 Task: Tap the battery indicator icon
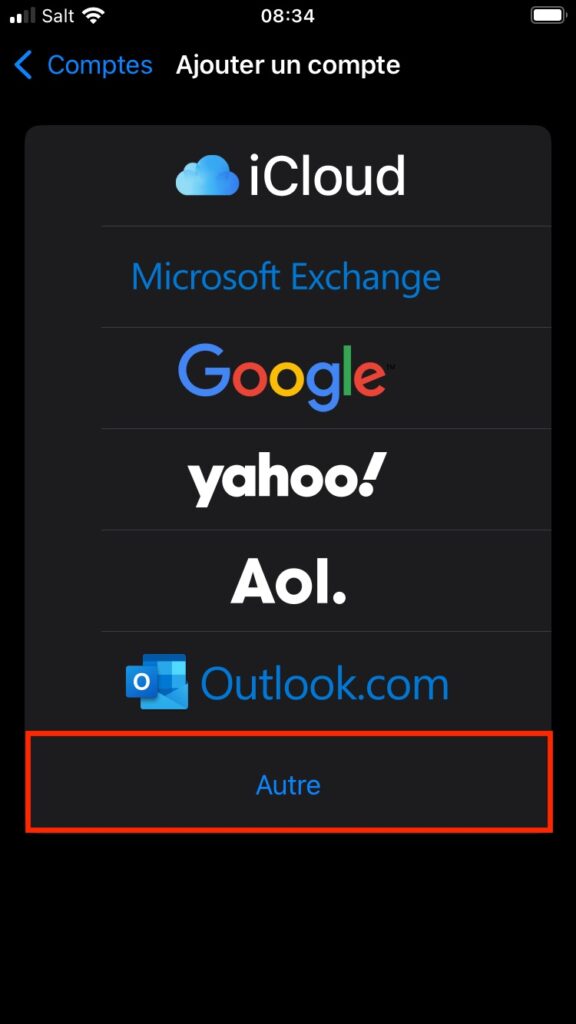(547, 16)
